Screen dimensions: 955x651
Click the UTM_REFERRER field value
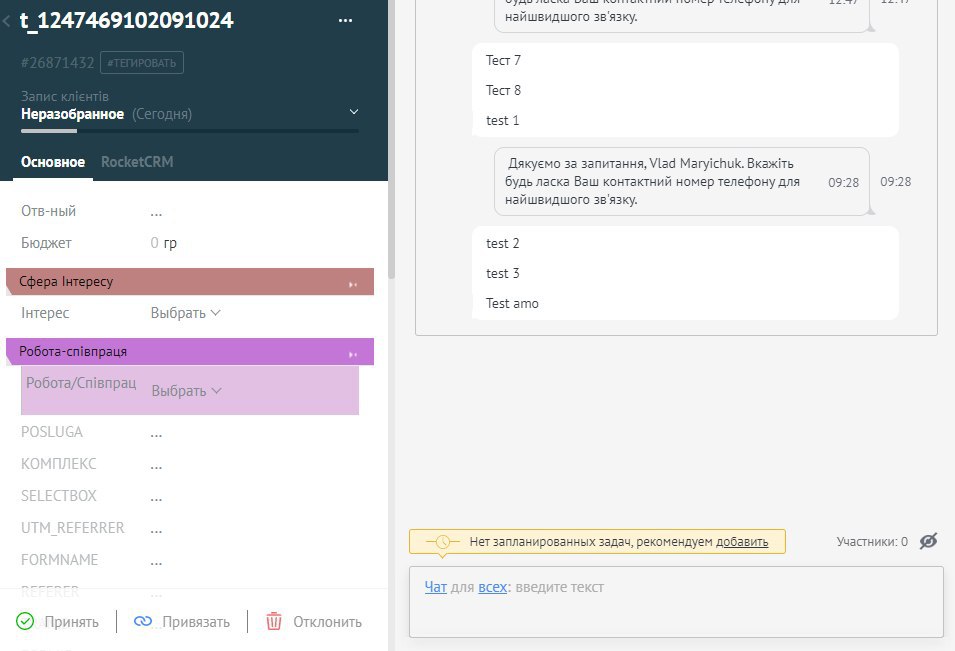pos(156,529)
